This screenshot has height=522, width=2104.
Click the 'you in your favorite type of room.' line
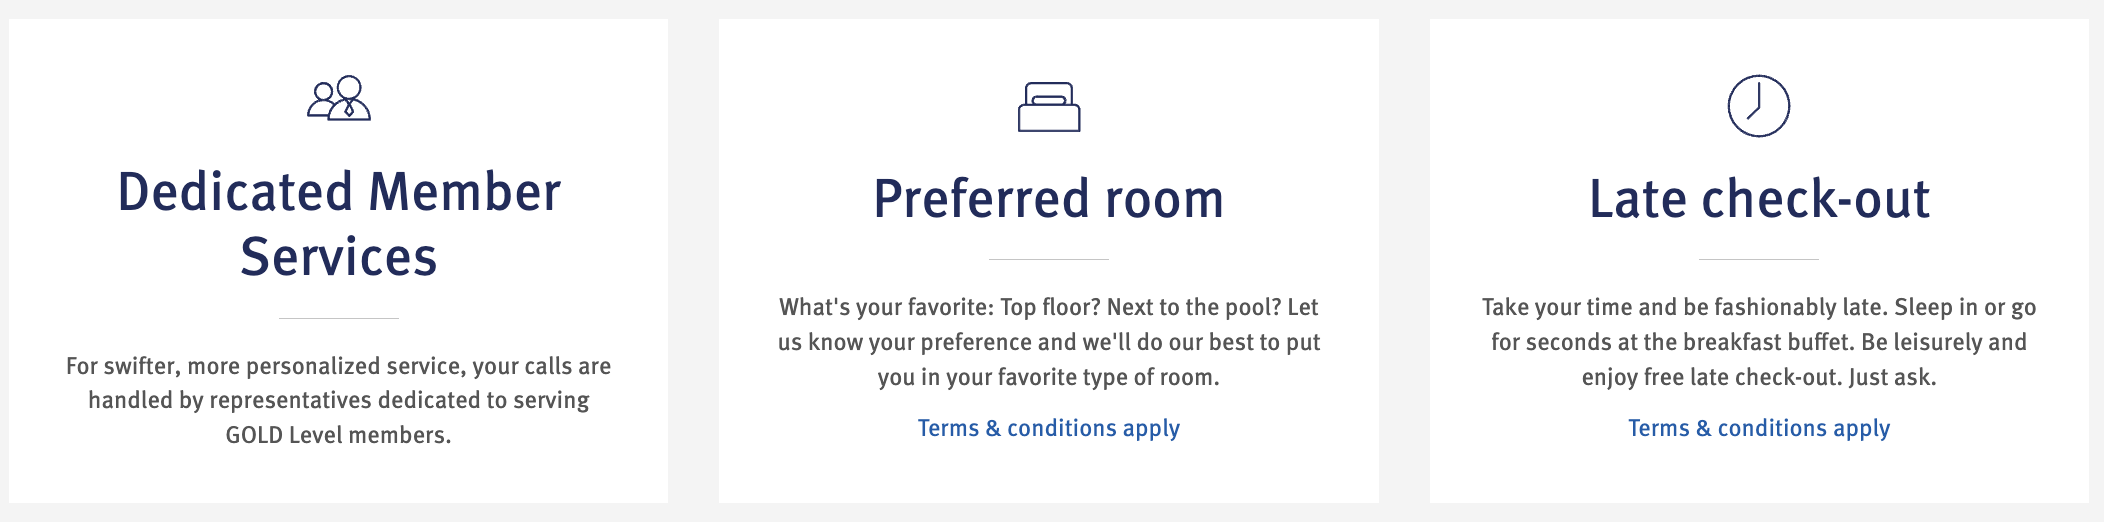tap(1049, 377)
